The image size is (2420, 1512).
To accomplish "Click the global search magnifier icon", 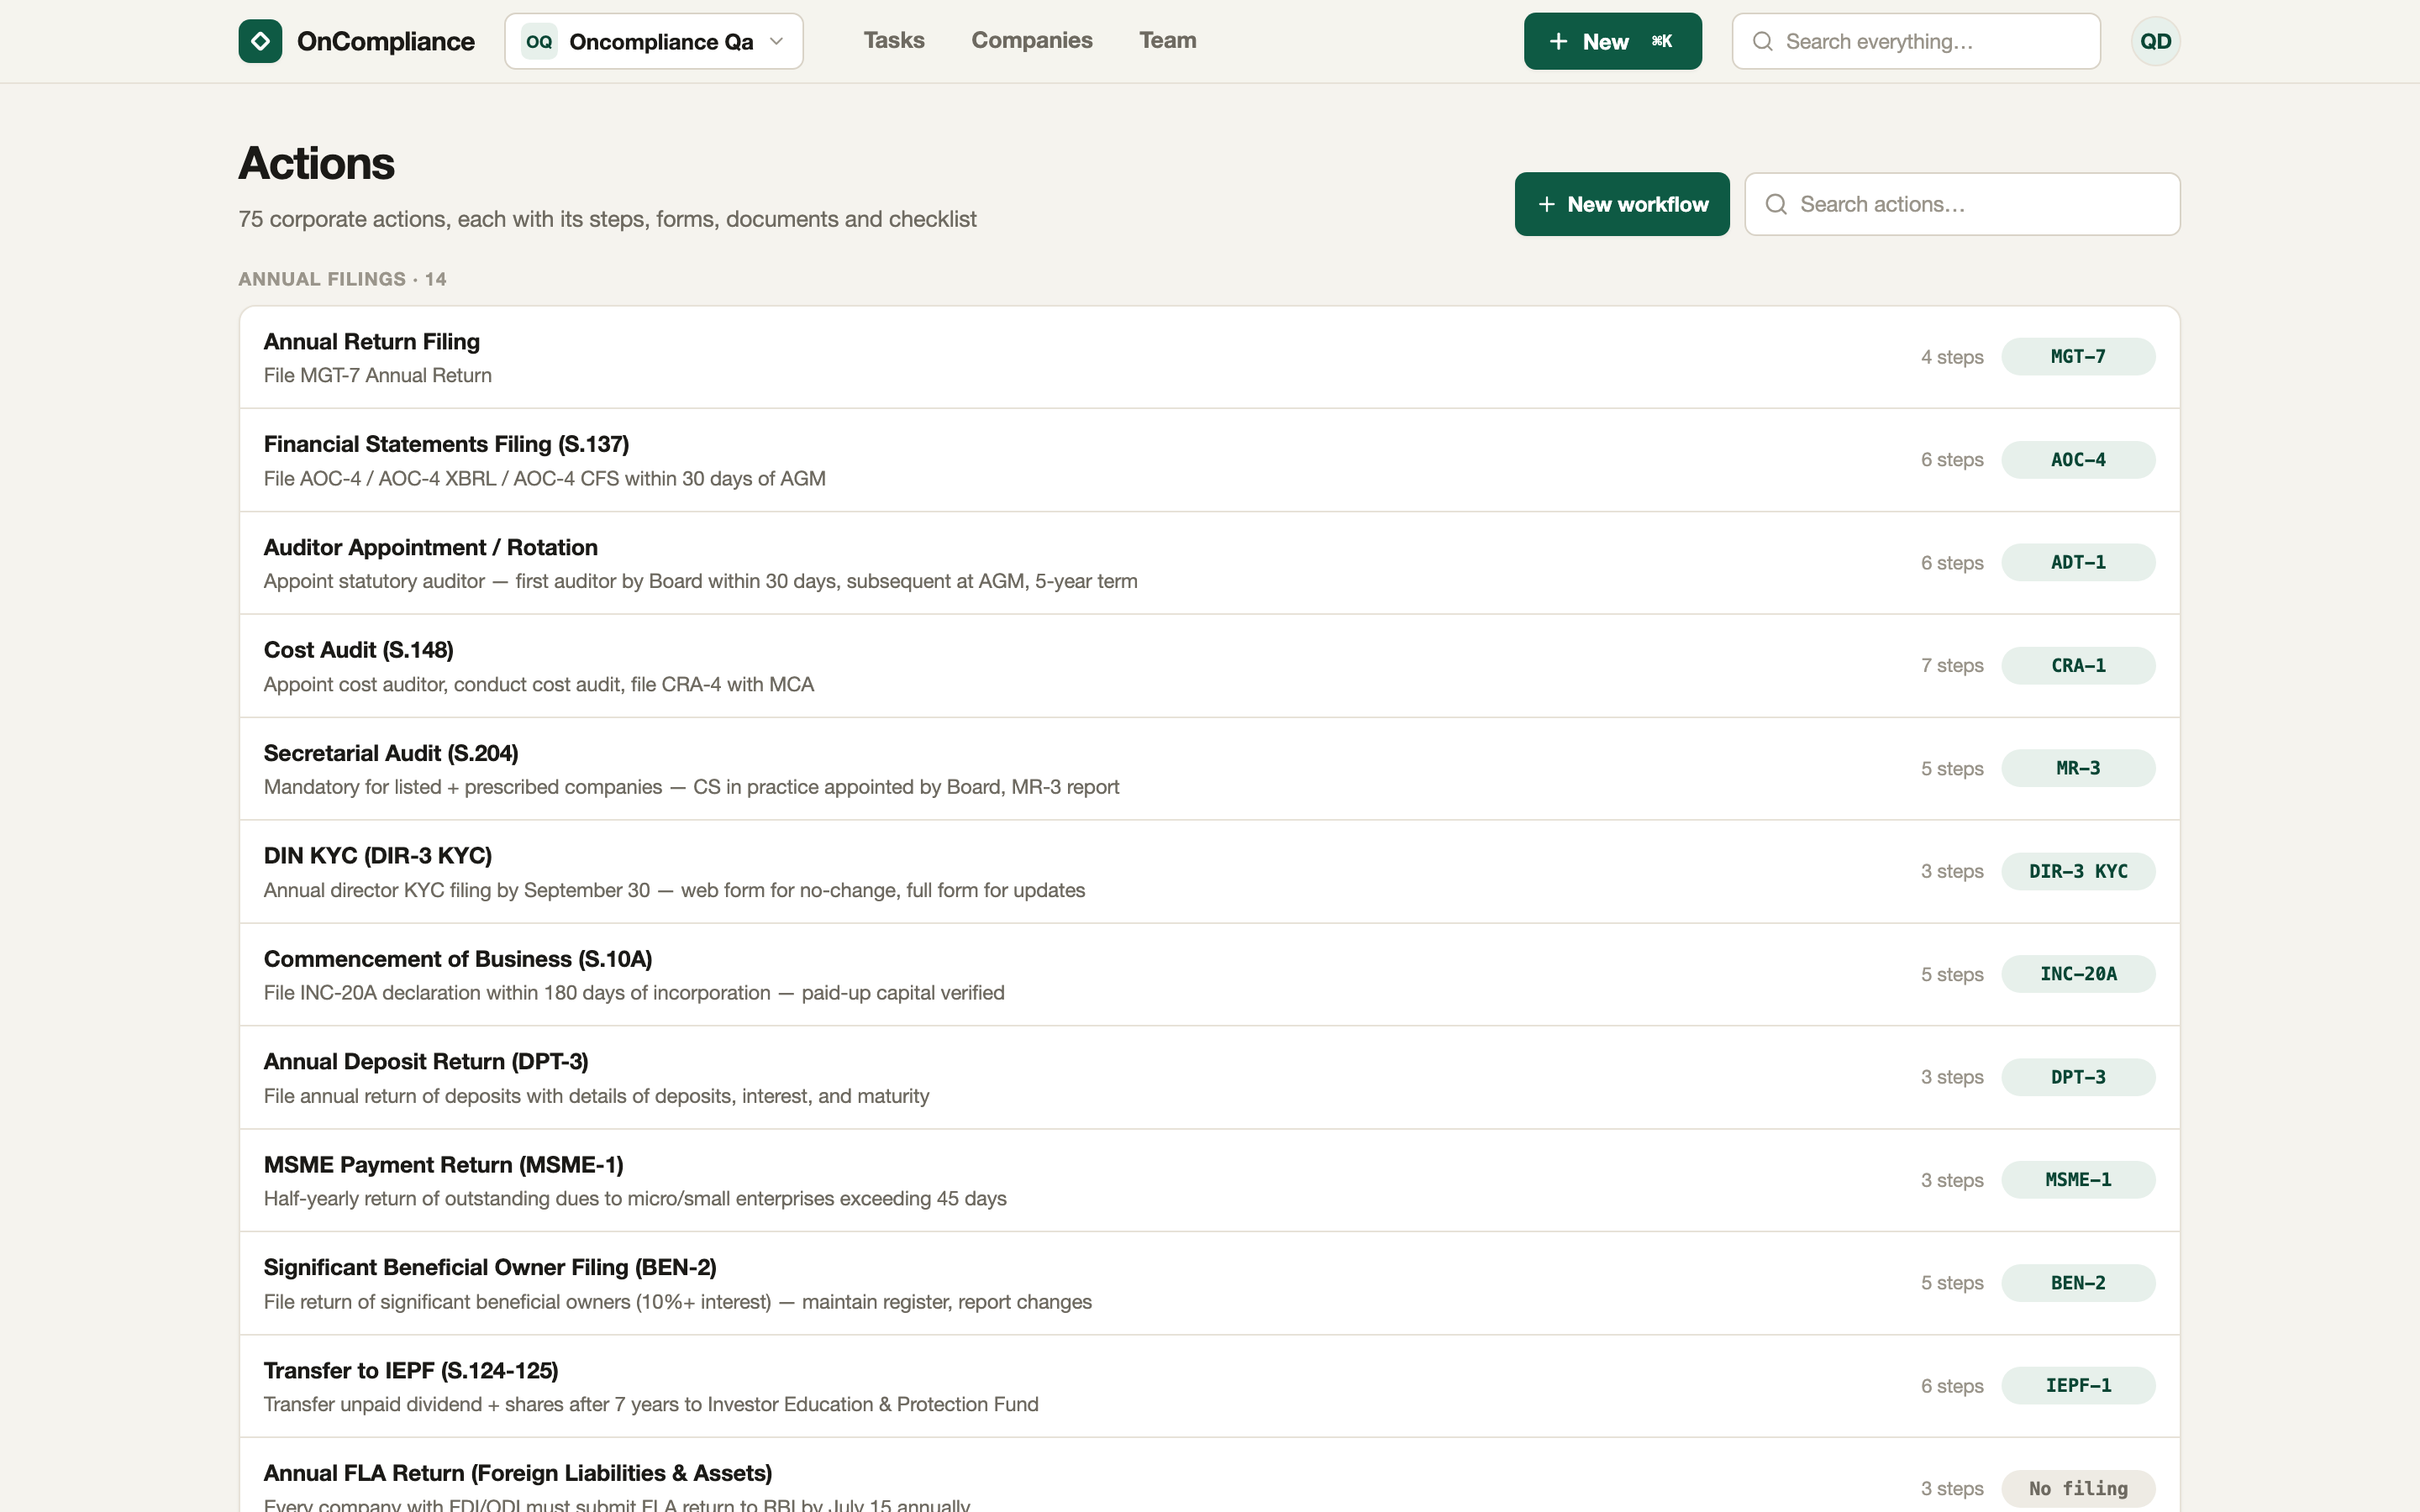I will pos(1763,41).
